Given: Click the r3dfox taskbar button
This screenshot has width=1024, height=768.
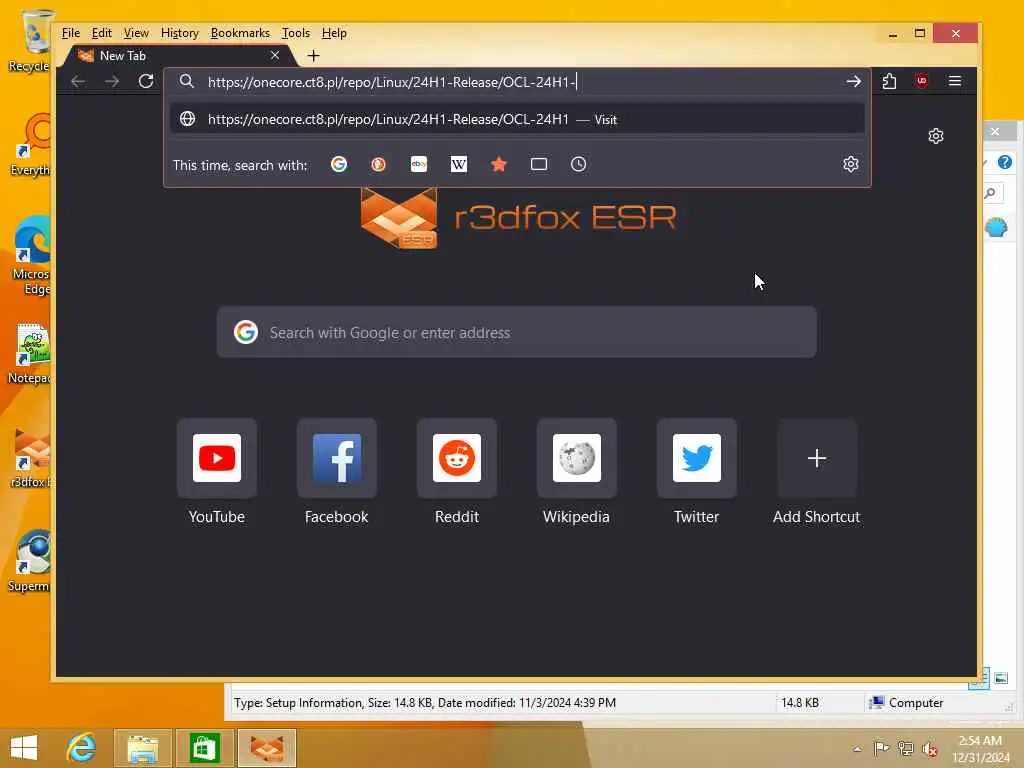Looking at the screenshot, I should 267,748.
